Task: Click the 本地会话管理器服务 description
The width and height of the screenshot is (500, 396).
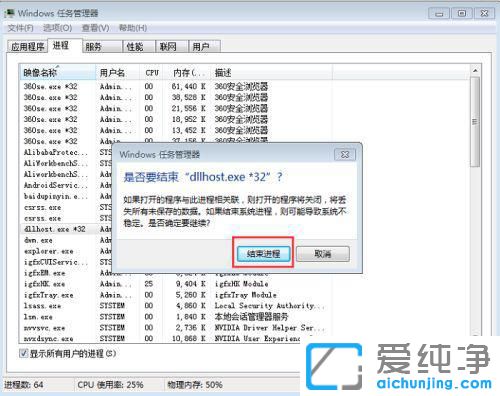Action: pos(251,317)
